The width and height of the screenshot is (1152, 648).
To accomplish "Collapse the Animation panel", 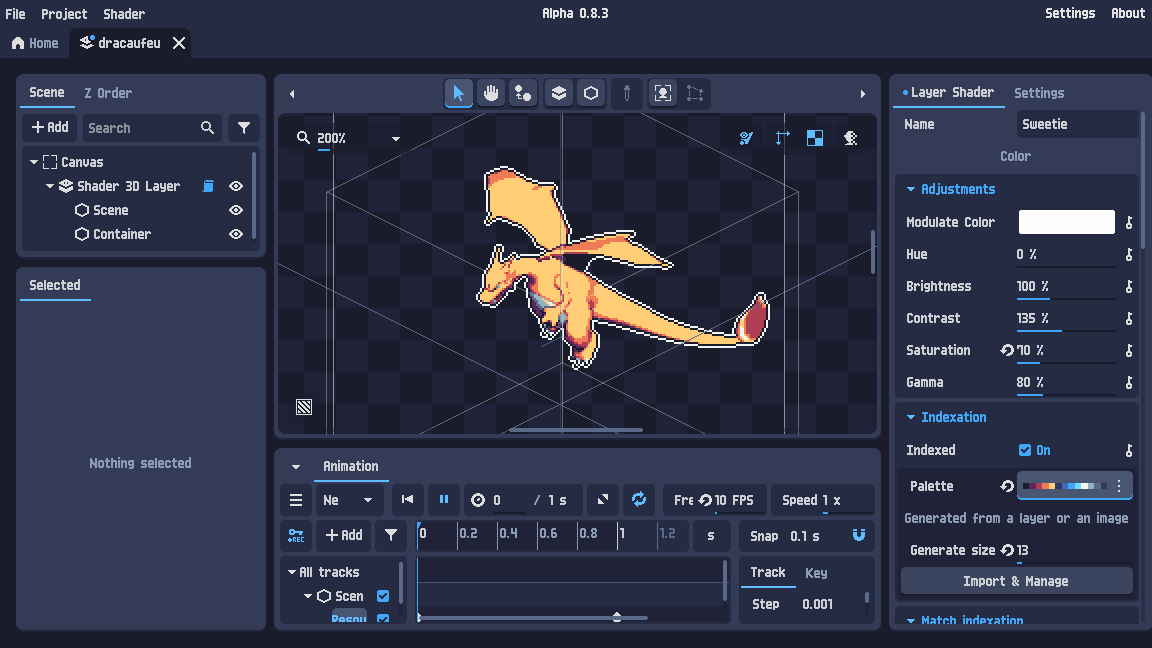I will (x=296, y=467).
